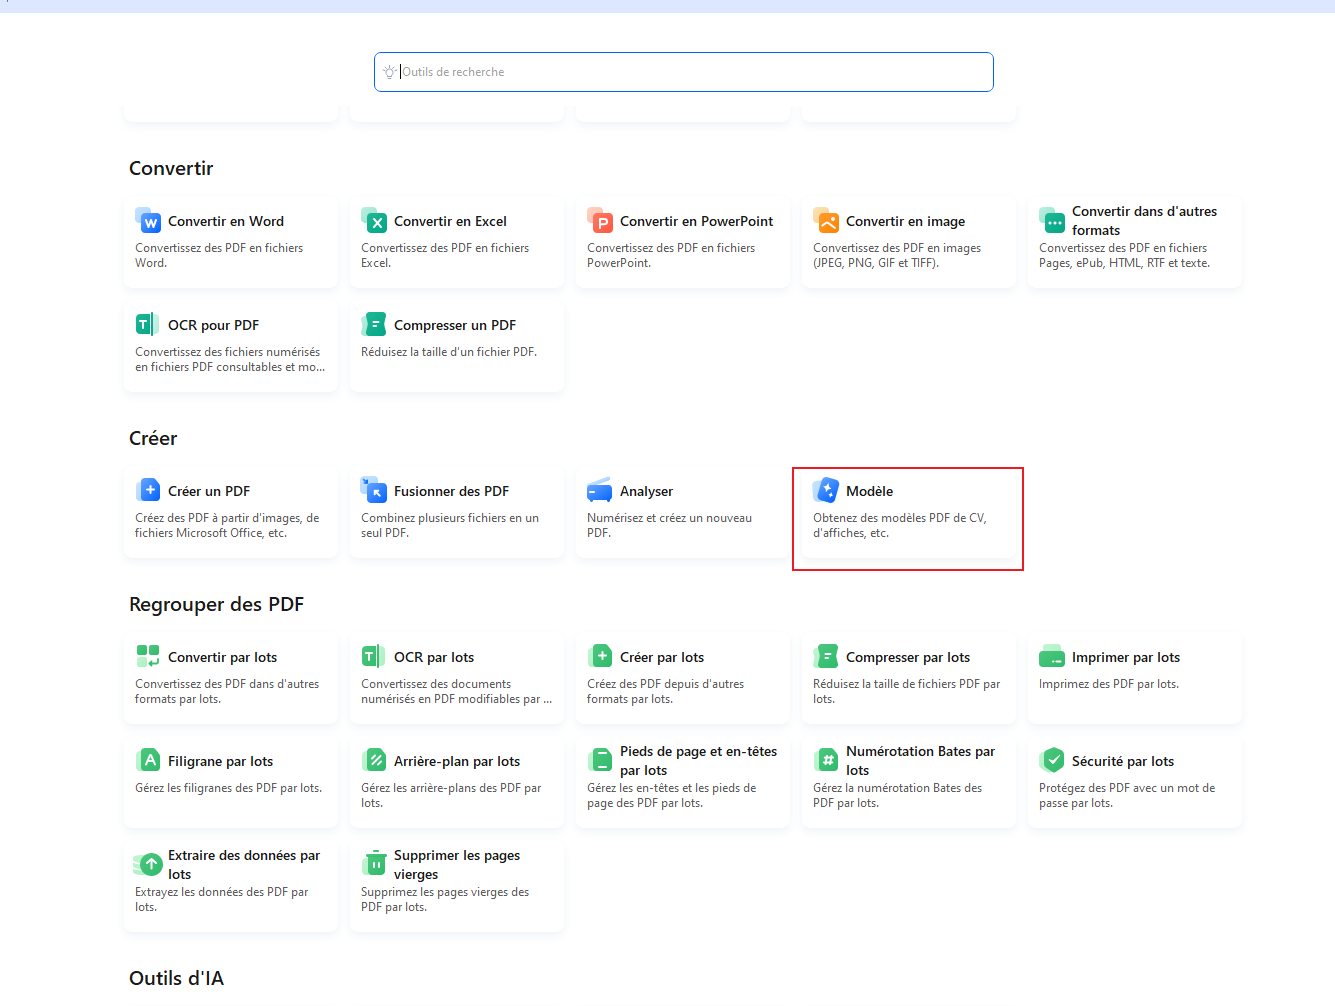Open the Modèle card title
The height and width of the screenshot is (1006, 1335).
click(x=869, y=491)
